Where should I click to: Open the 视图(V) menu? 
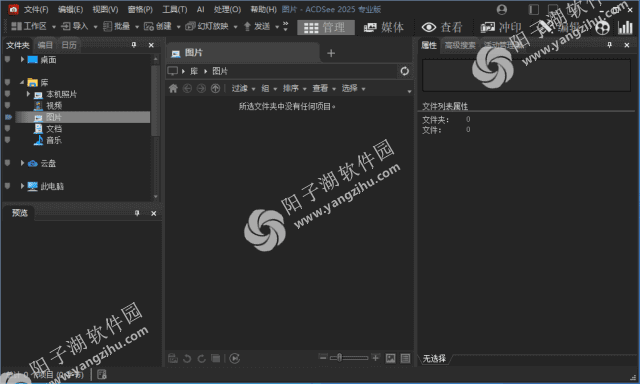click(105, 9)
